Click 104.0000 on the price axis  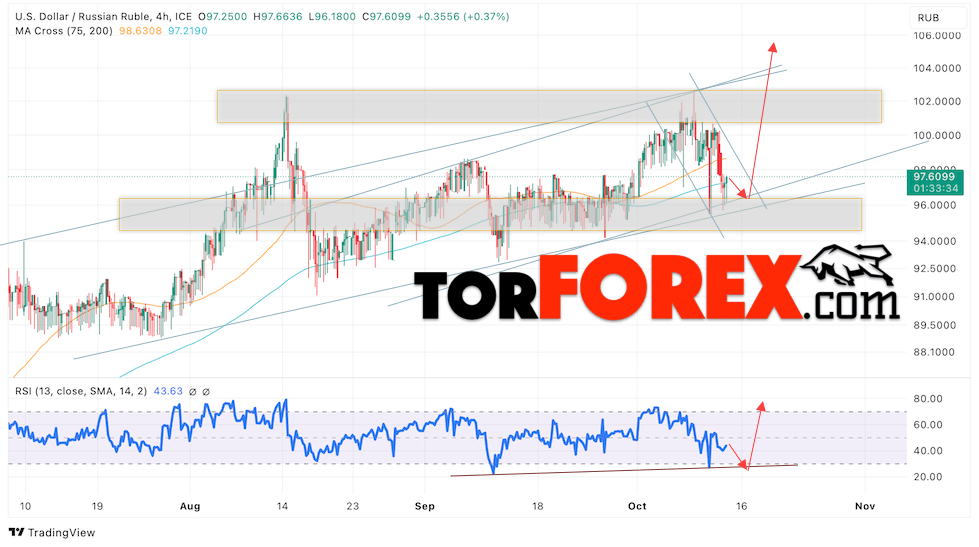(937, 68)
